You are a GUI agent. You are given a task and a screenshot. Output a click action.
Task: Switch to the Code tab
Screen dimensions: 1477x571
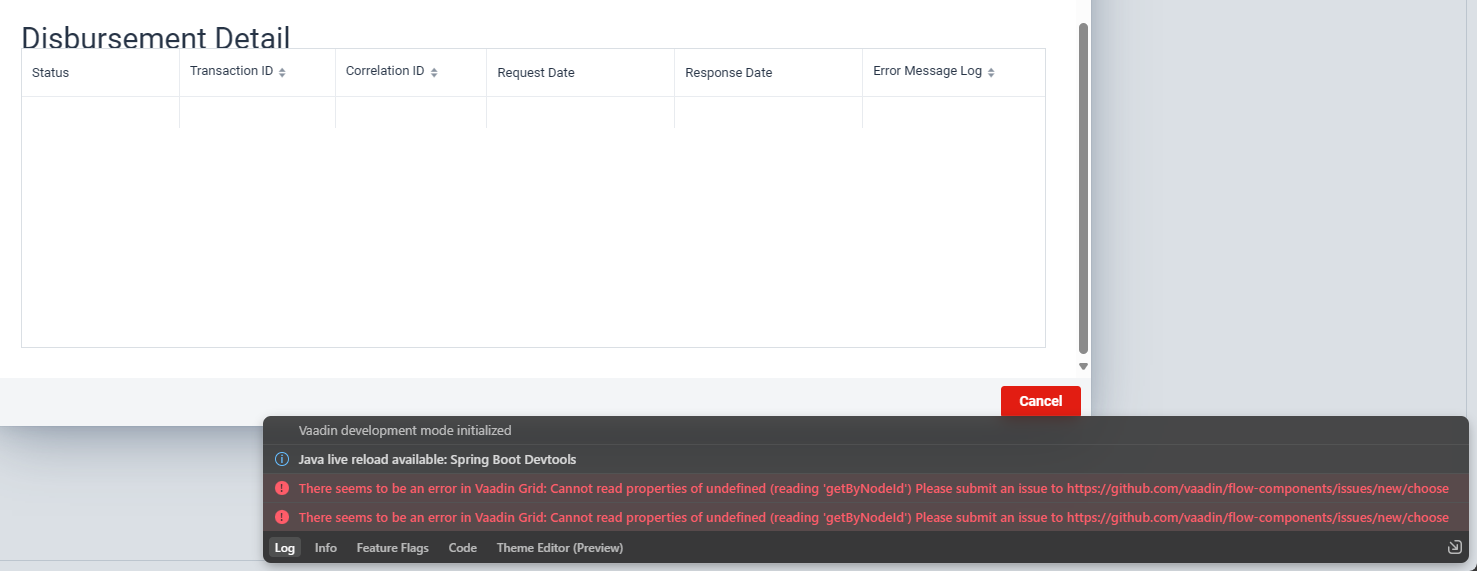[462, 548]
